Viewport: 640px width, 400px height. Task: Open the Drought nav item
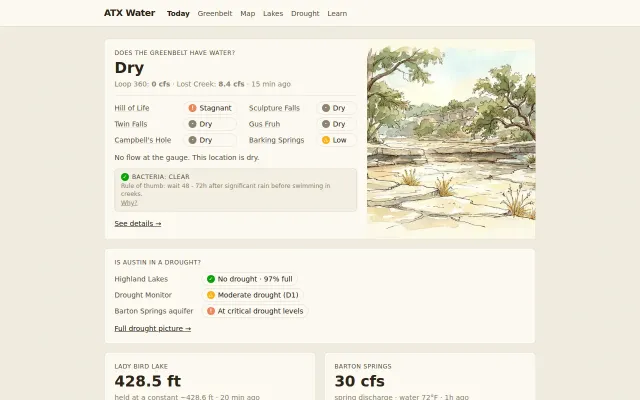(305, 13)
